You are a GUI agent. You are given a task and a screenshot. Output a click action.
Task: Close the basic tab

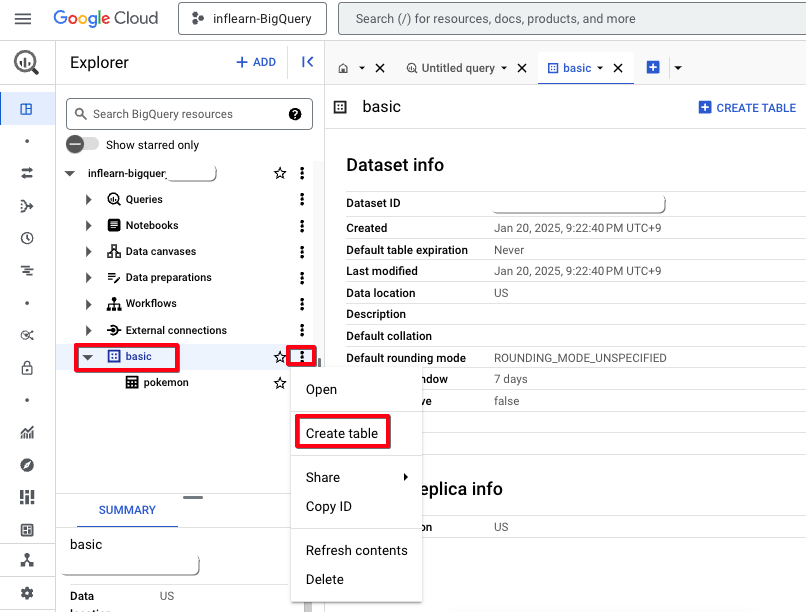pyautogui.click(x=618, y=68)
